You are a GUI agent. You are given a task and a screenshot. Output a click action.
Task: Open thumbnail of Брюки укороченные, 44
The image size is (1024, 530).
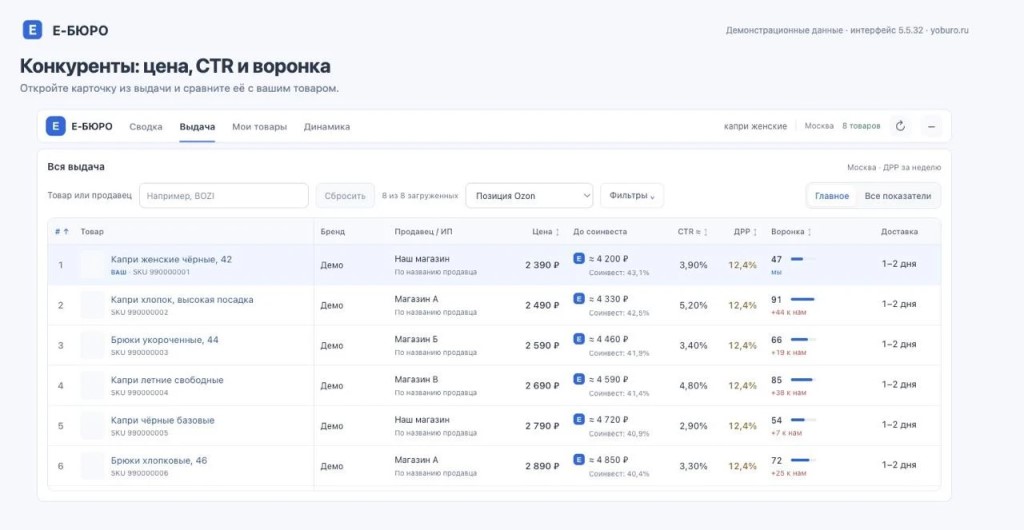coord(93,345)
